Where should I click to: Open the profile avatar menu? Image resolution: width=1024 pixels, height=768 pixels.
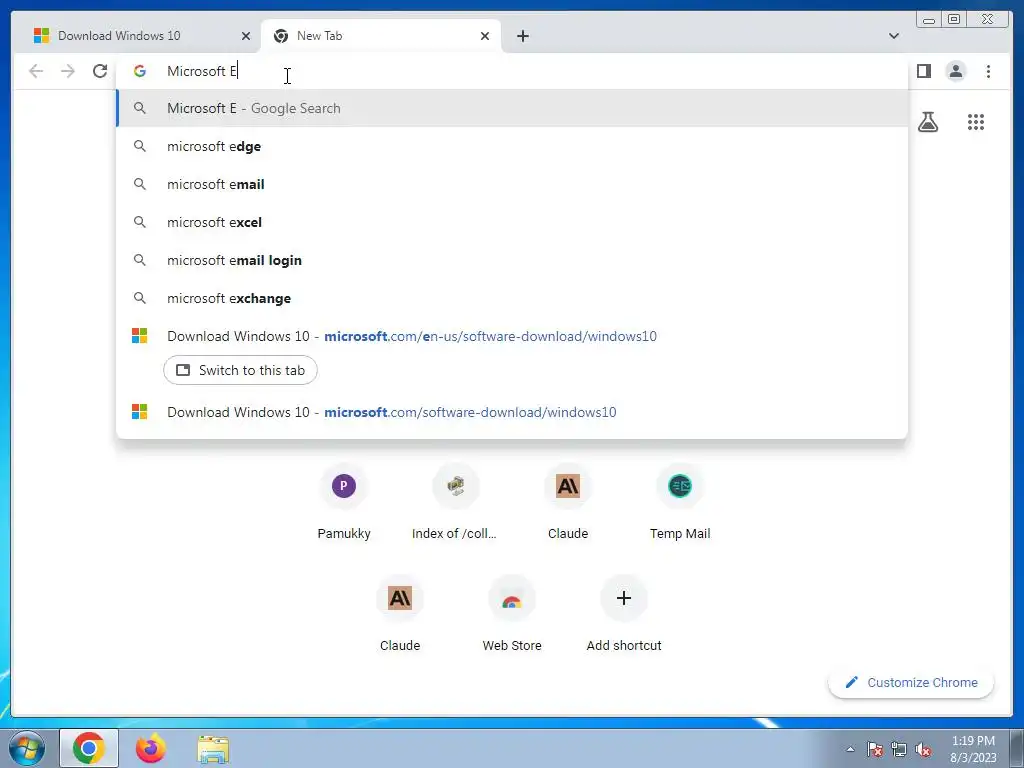click(x=955, y=71)
